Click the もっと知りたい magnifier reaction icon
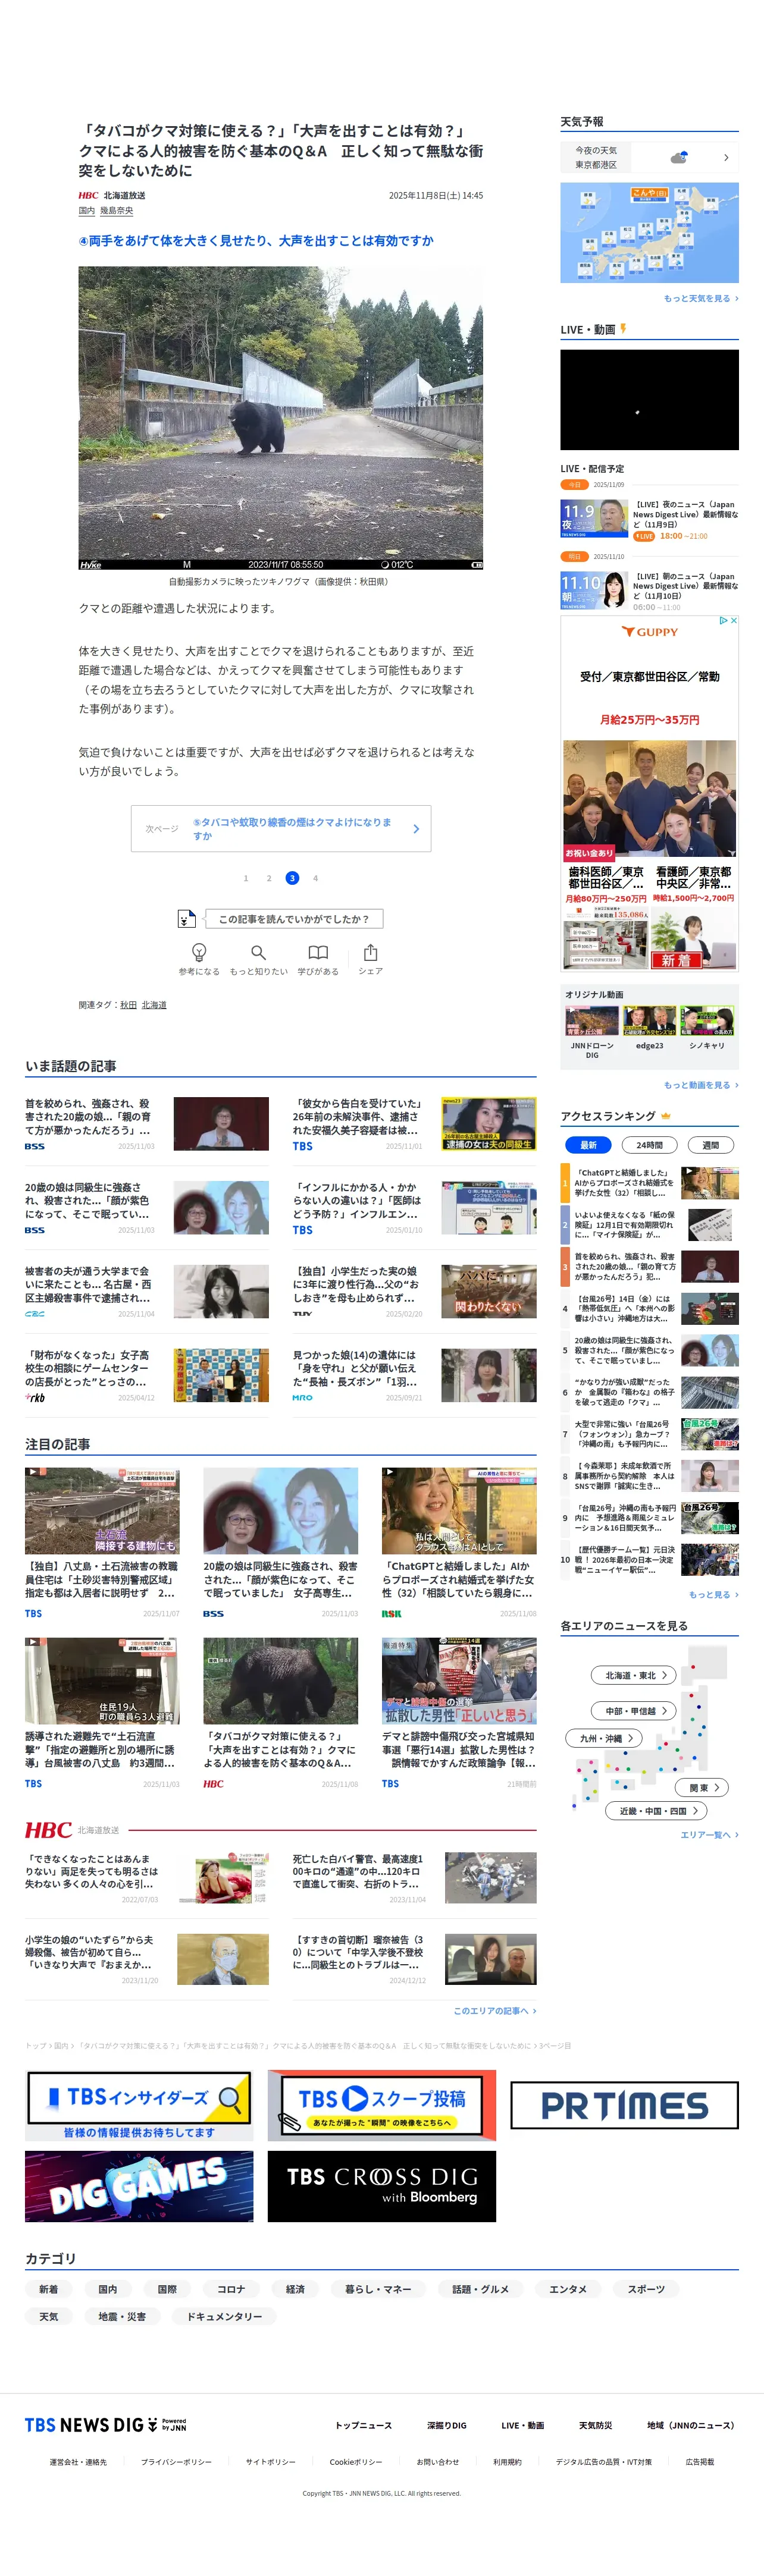This screenshot has width=764, height=2576. 258,952
